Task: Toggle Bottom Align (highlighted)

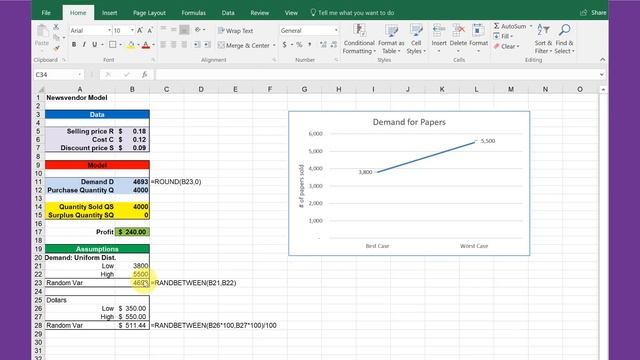Action: pos(184,29)
